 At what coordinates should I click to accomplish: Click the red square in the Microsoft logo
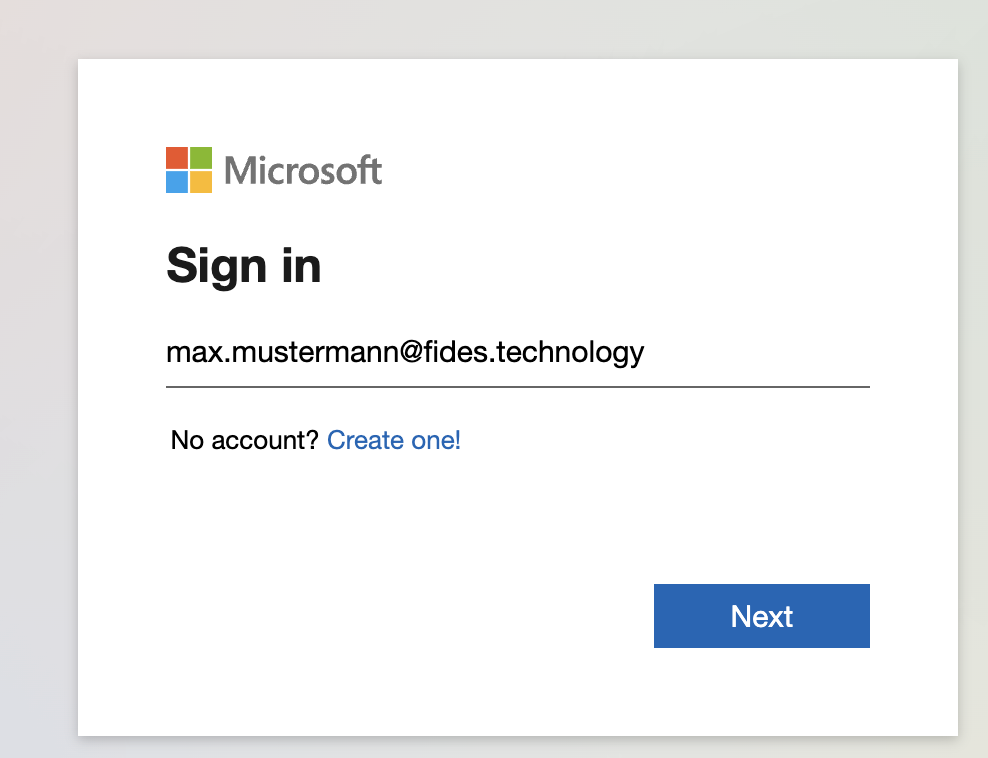177,158
